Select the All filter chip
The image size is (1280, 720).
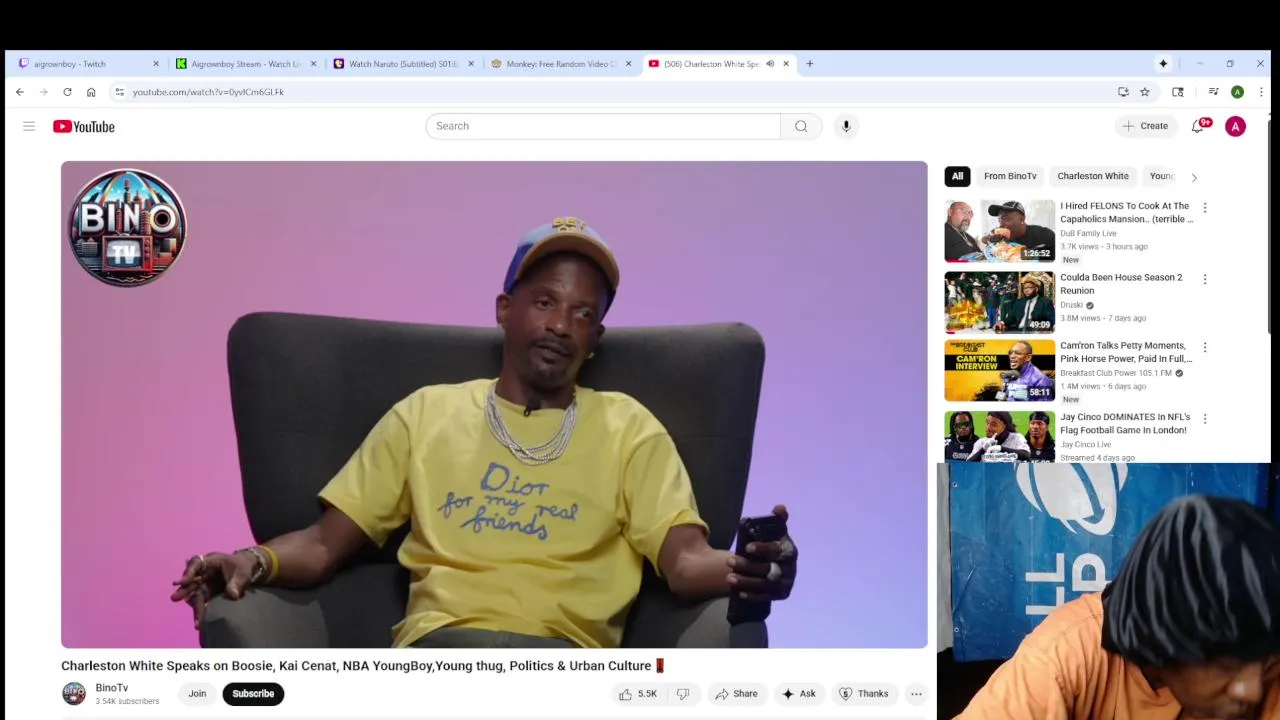coord(957,176)
